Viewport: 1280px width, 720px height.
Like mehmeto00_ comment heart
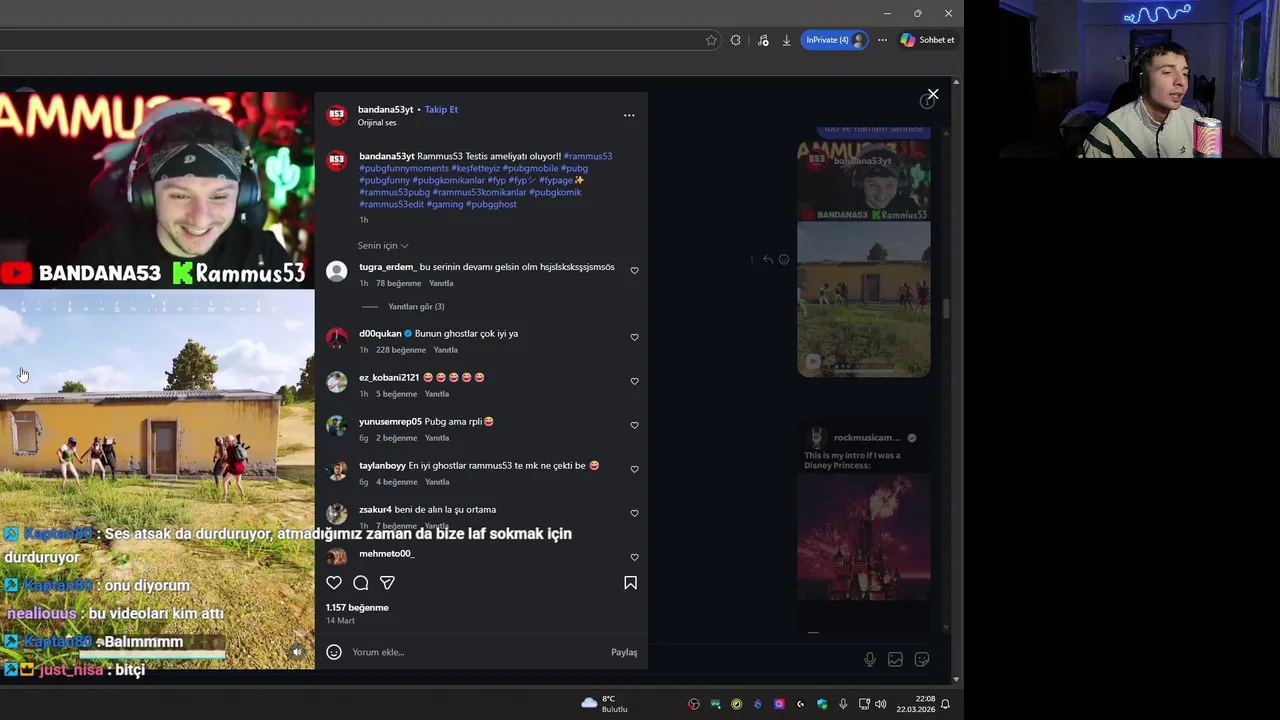pos(634,557)
